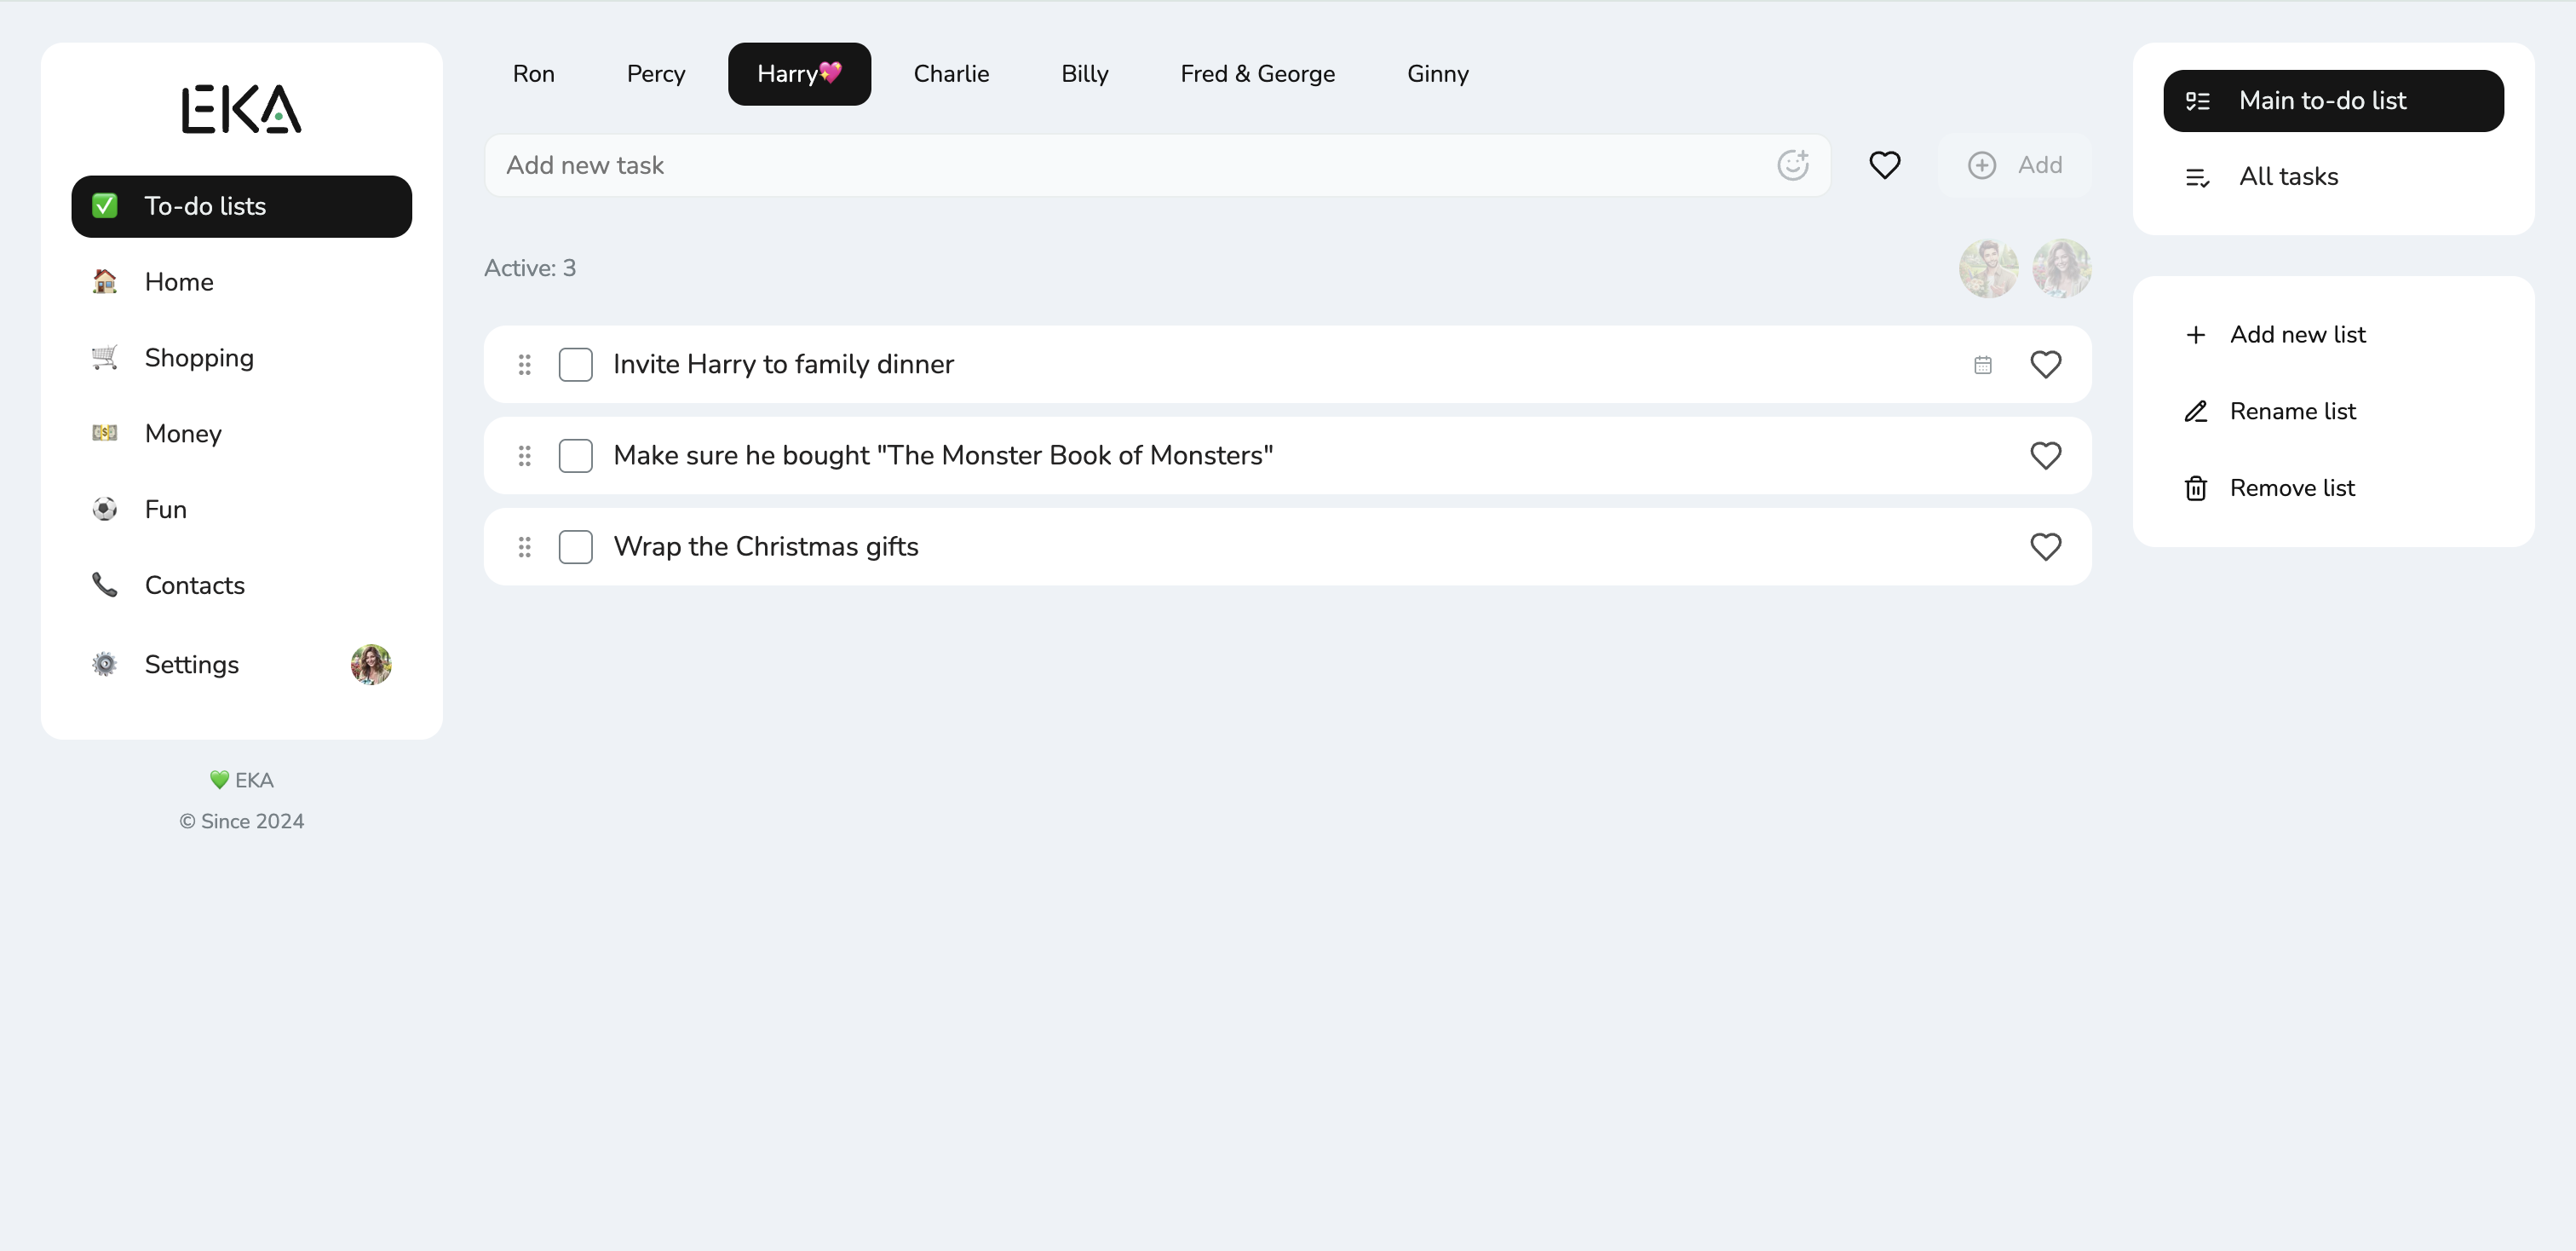The width and height of the screenshot is (2576, 1251).
Task: Click the banknote icon for Money
Action: (x=105, y=433)
